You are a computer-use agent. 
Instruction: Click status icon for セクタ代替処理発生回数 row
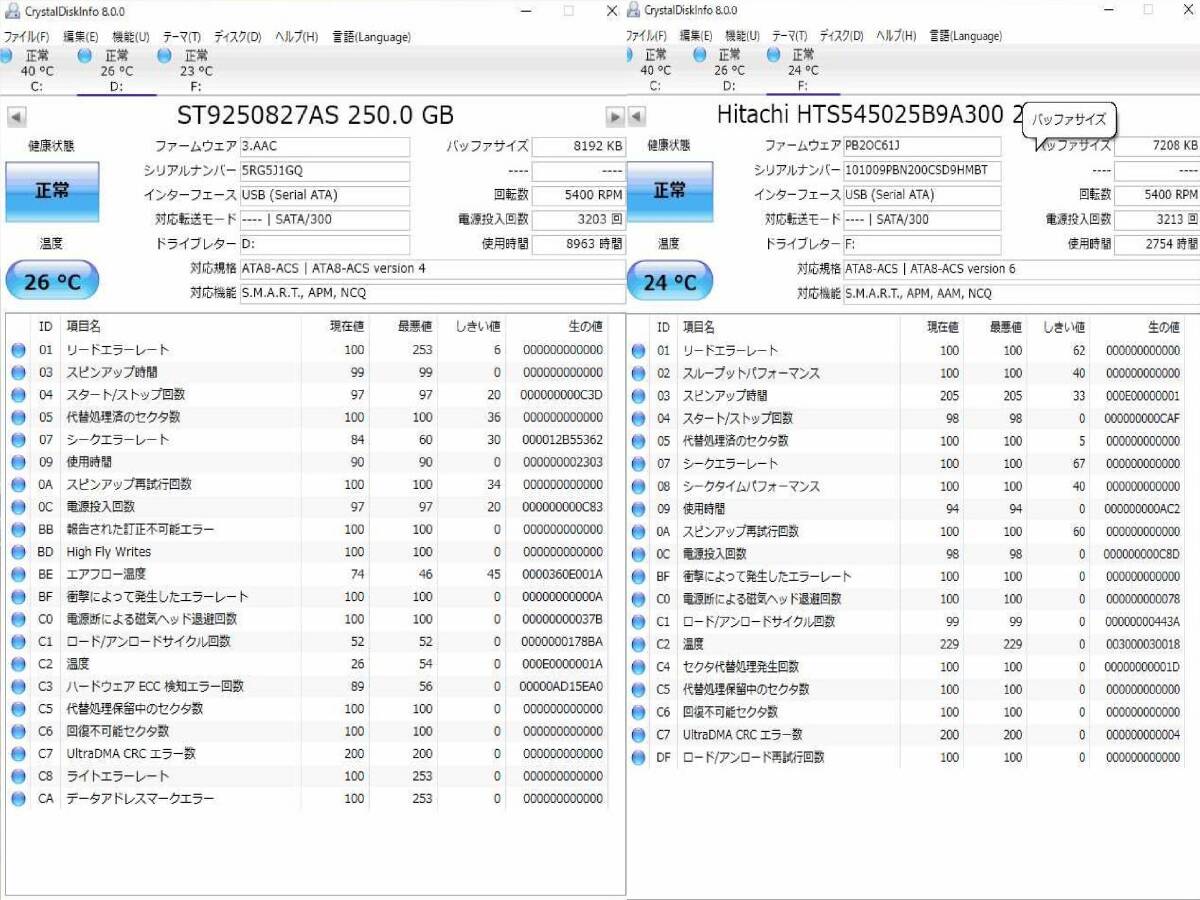638,667
